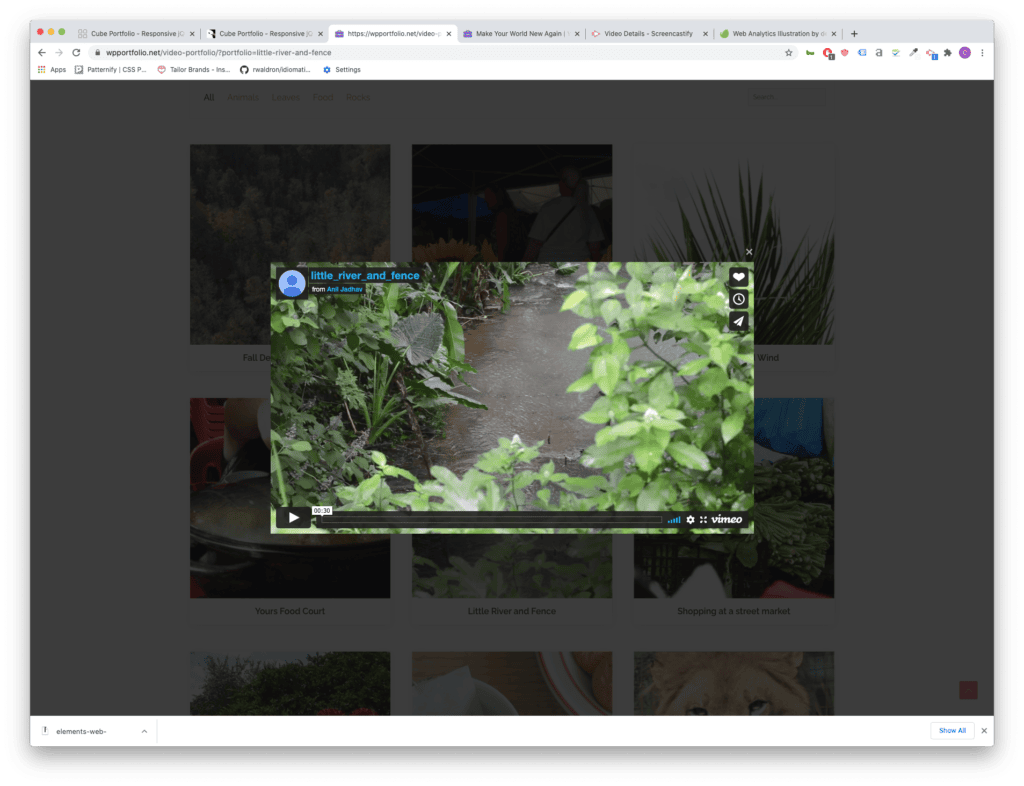The height and width of the screenshot is (786, 1024).
Task: Open the Settings bookmark
Action: (342, 70)
